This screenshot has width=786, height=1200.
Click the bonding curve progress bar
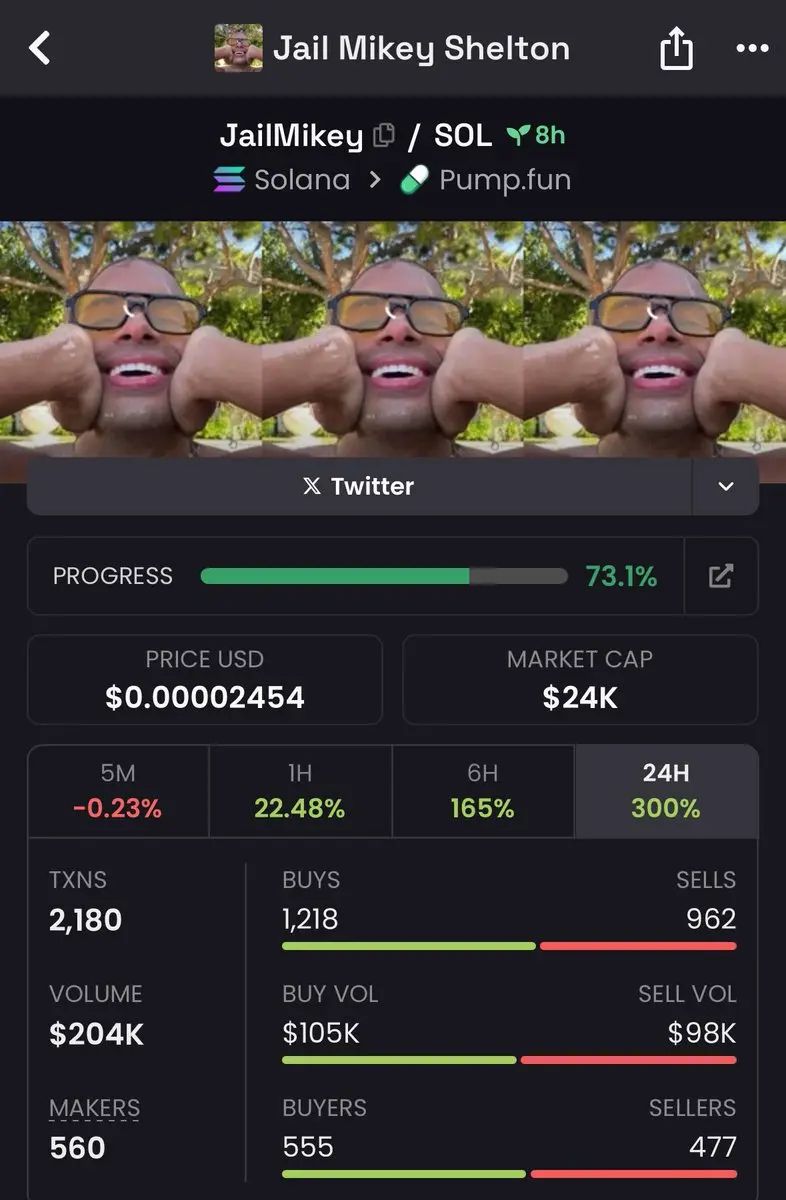[x=384, y=576]
